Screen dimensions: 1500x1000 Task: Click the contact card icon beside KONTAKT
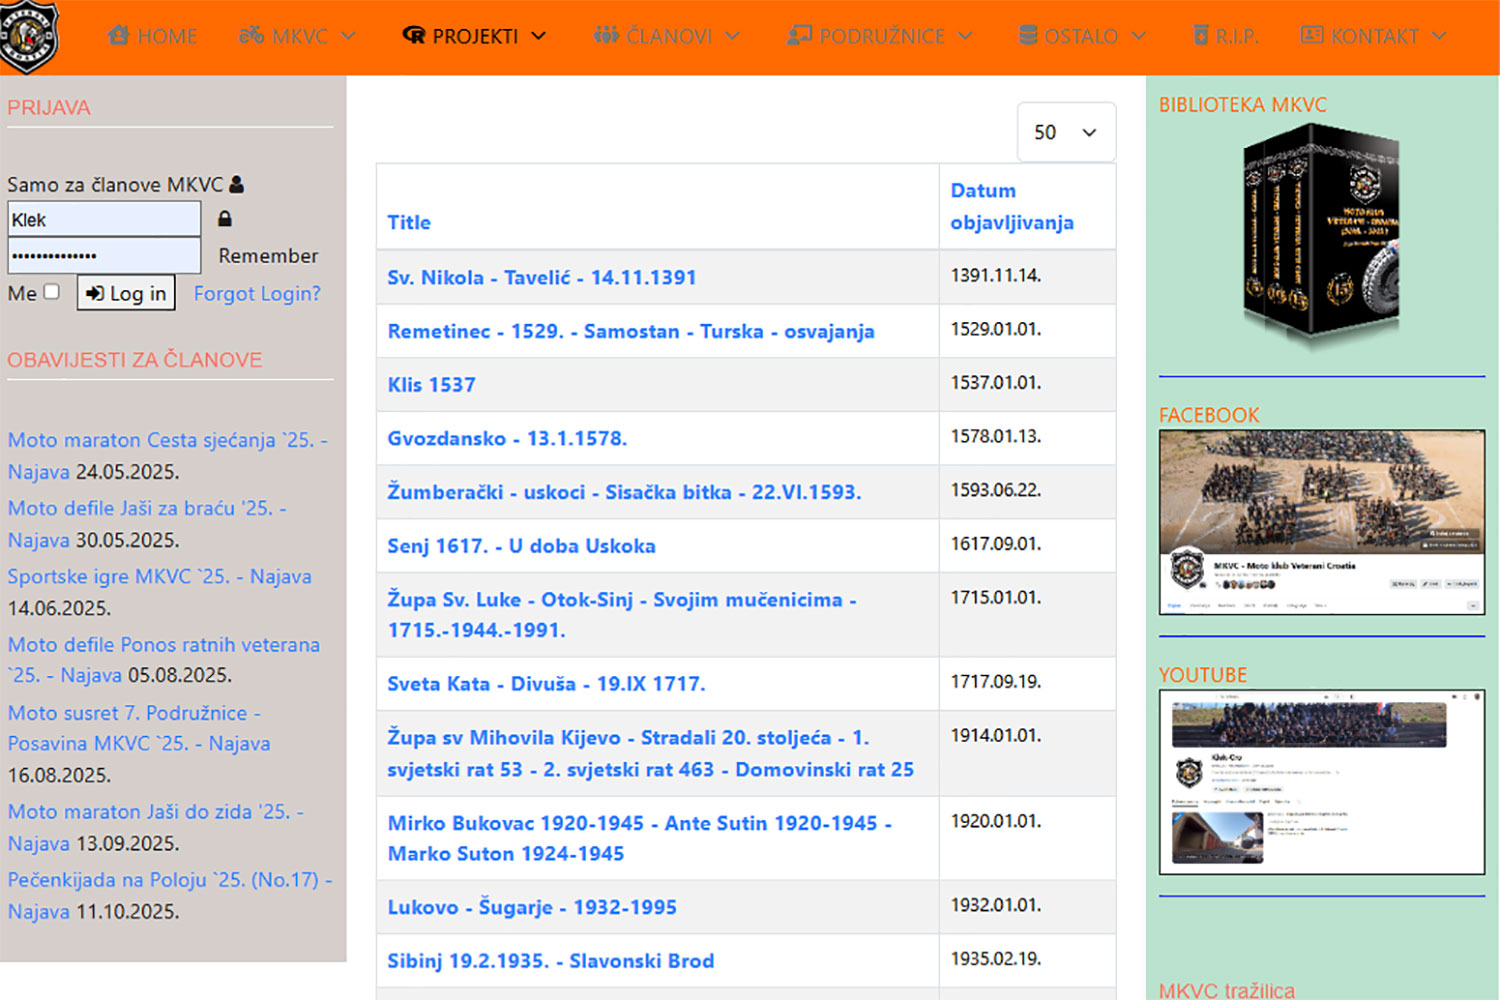point(1312,36)
